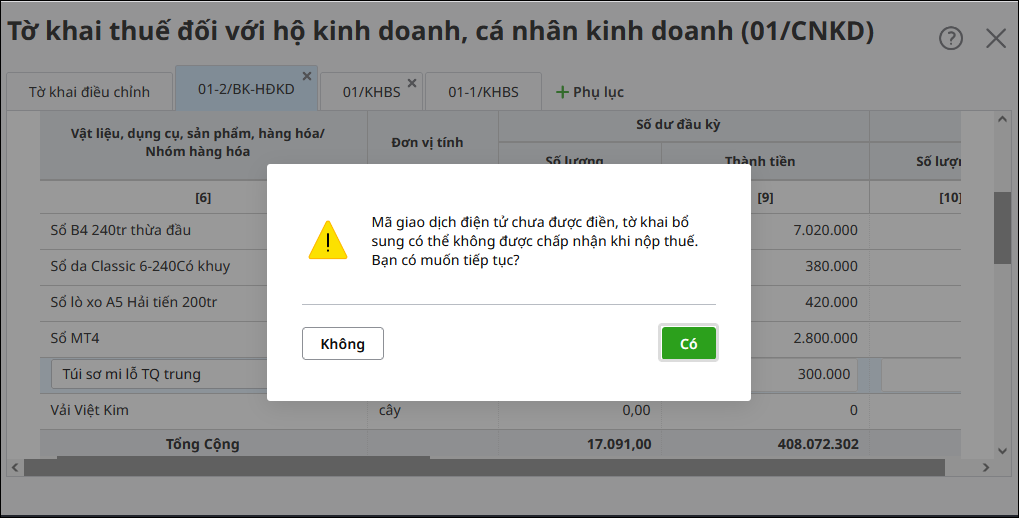This screenshot has width=1019, height=518.
Task: Select the 01-2/BK-HĐKD tab
Action: (245, 90)
